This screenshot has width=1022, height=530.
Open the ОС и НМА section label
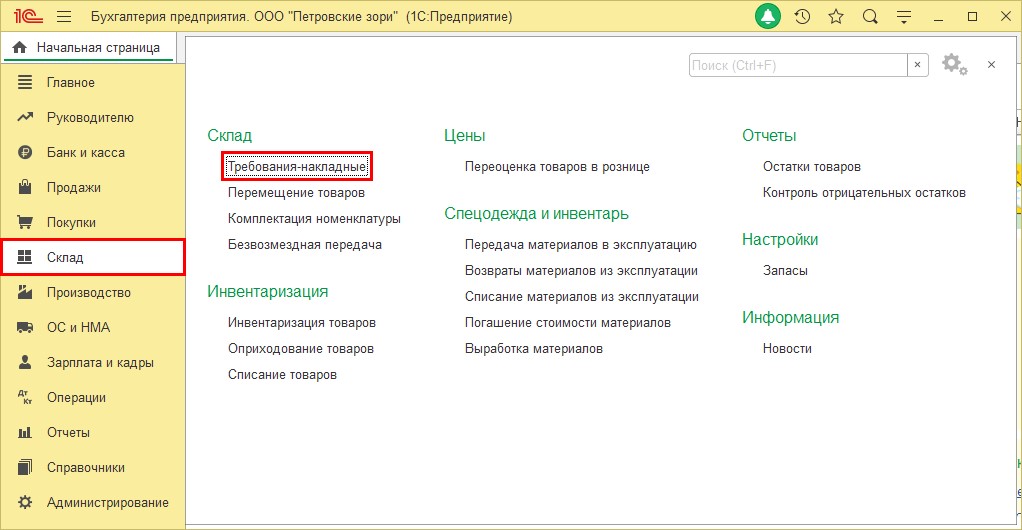(x=78, y=328)
